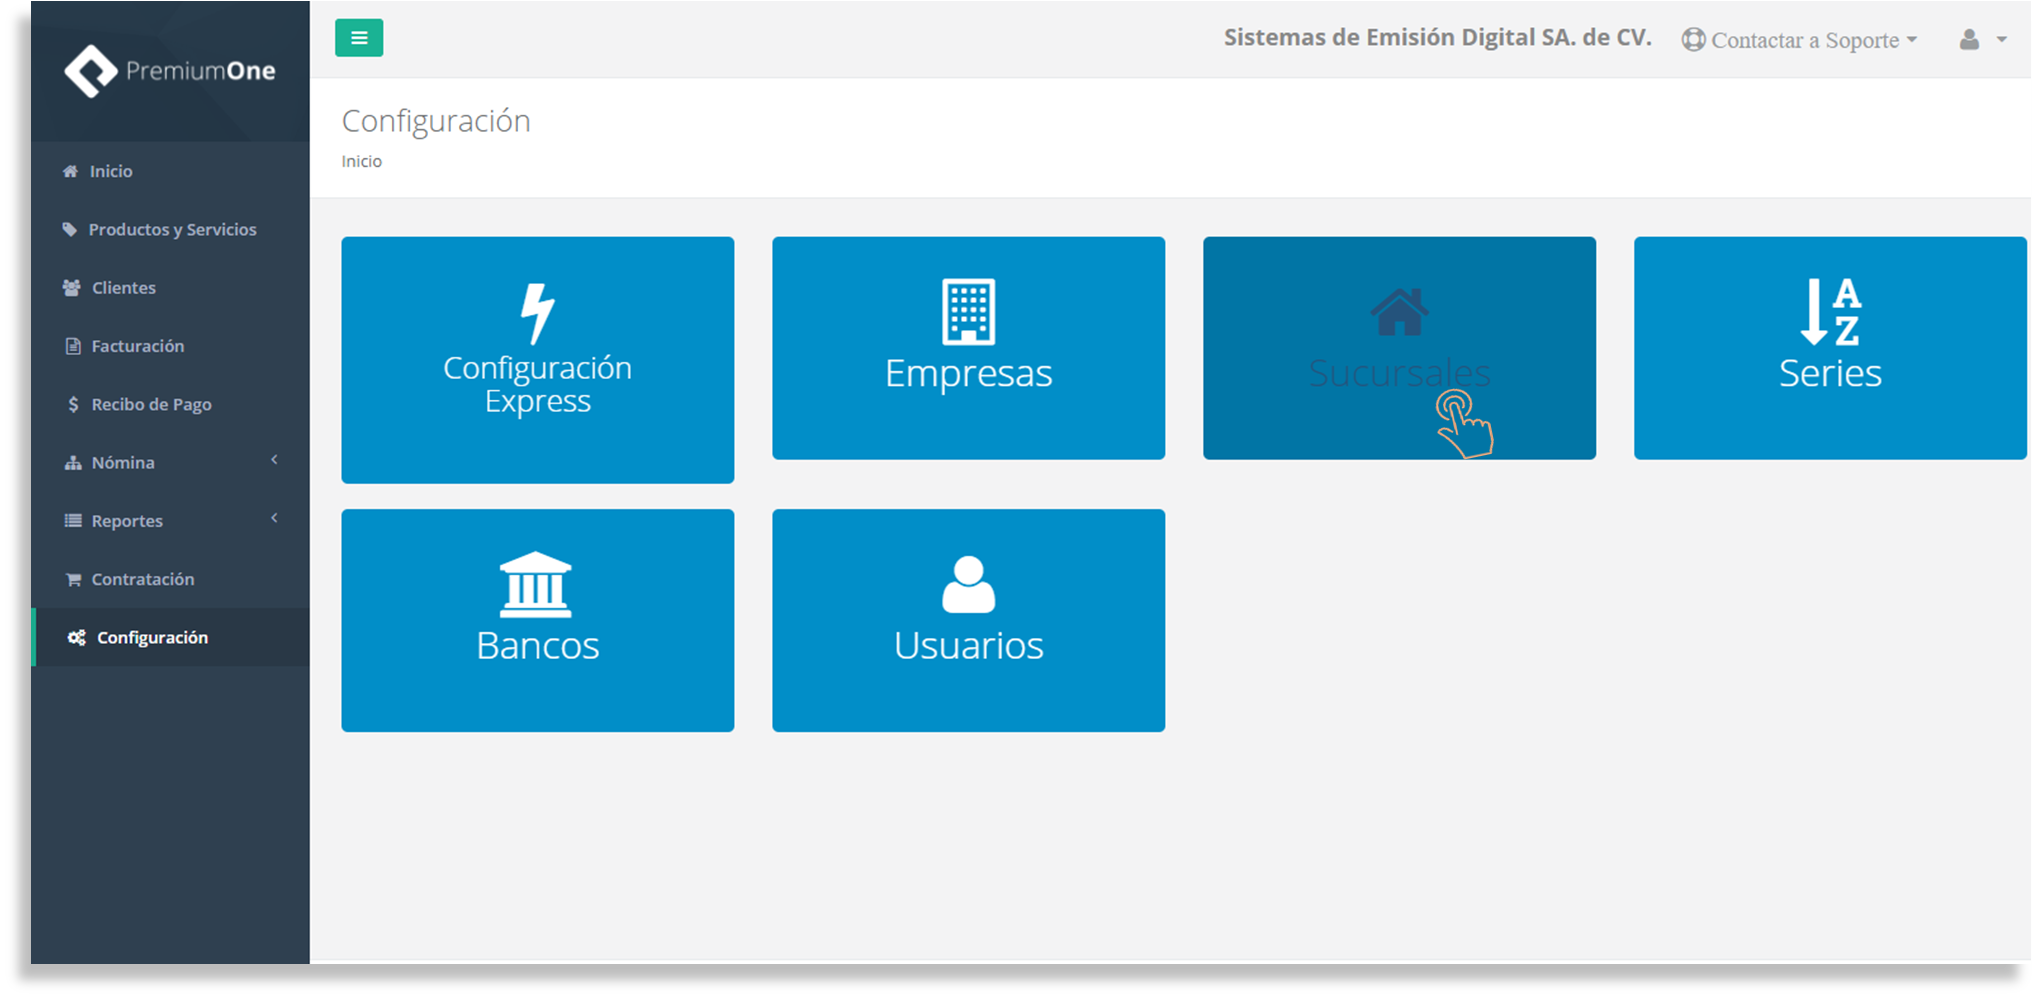2035x997 pixels.
Task: Click the list icon beside Reportes
Action: click(73, 521)
